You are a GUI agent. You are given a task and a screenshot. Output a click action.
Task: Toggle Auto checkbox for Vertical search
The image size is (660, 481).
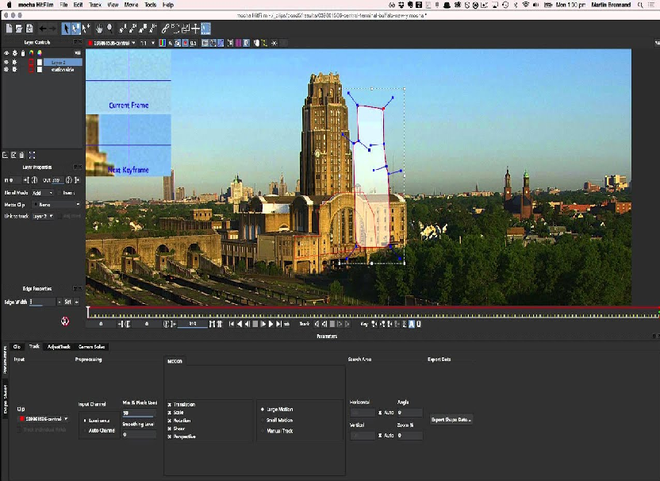coord(380,435)
